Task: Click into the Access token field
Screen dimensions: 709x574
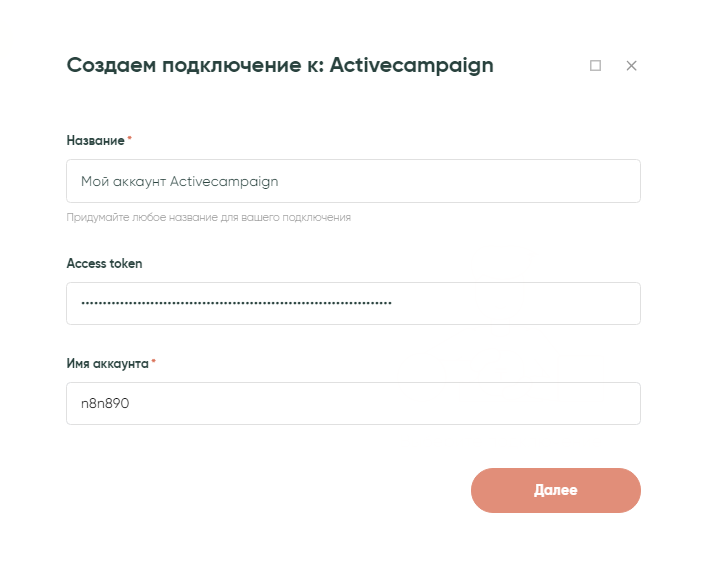Action: 353,303
